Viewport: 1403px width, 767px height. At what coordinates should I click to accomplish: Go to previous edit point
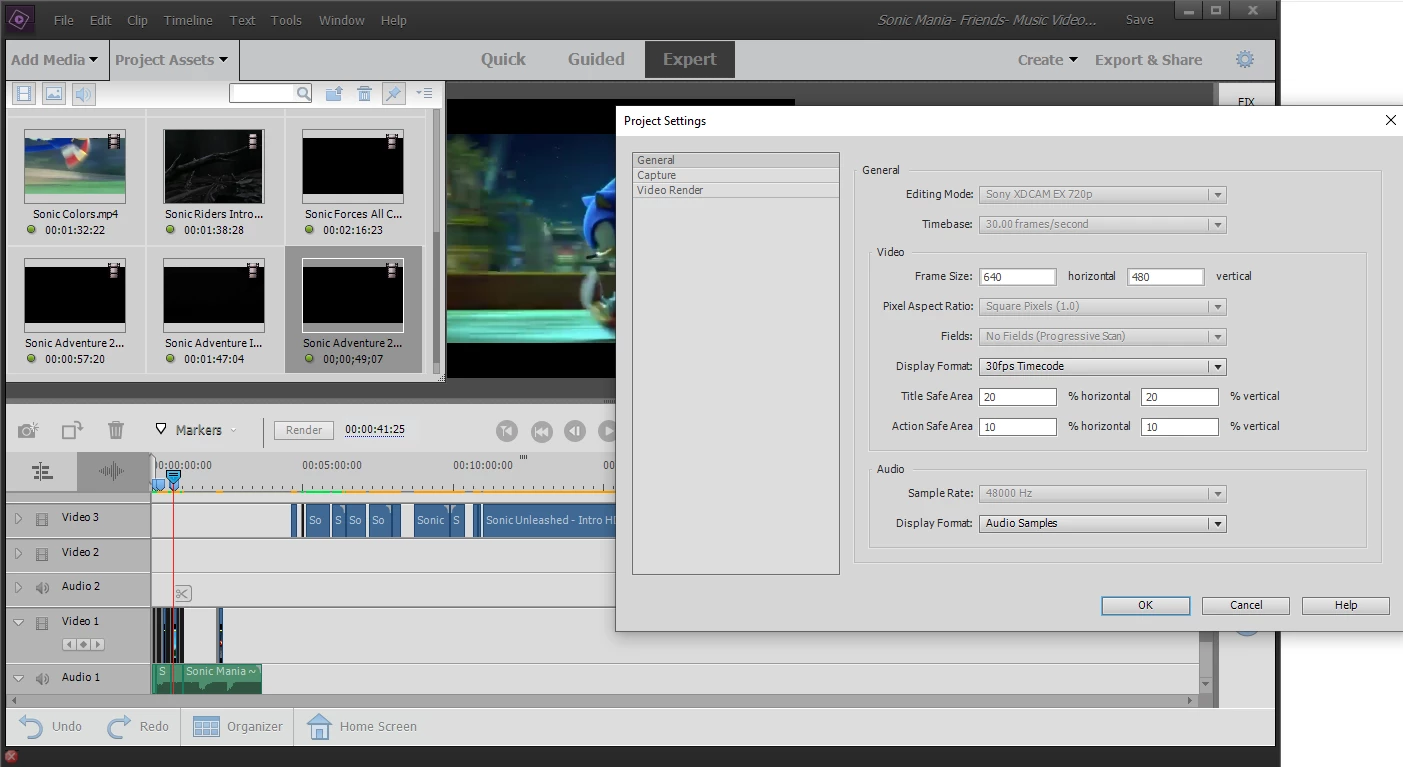(x=507, y=431)
